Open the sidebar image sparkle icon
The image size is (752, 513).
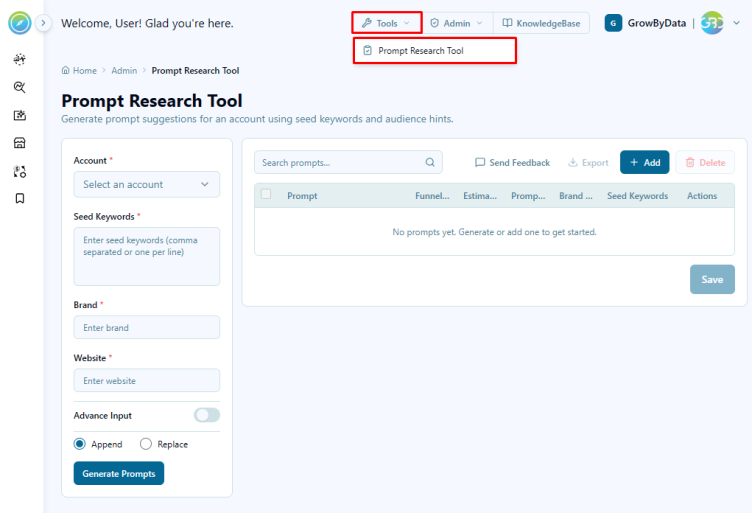[x=20, y=115]
